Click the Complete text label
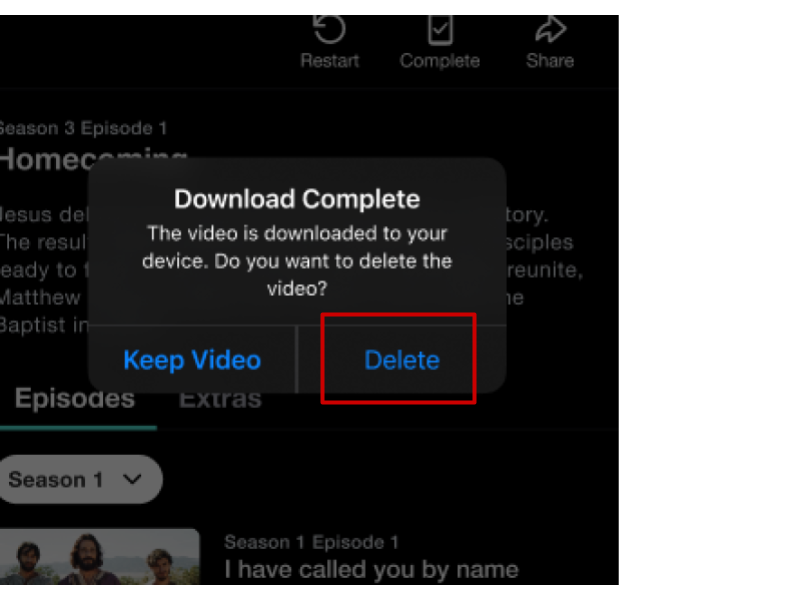This screenshot has height=600, width=800. [x=440, y=61]
